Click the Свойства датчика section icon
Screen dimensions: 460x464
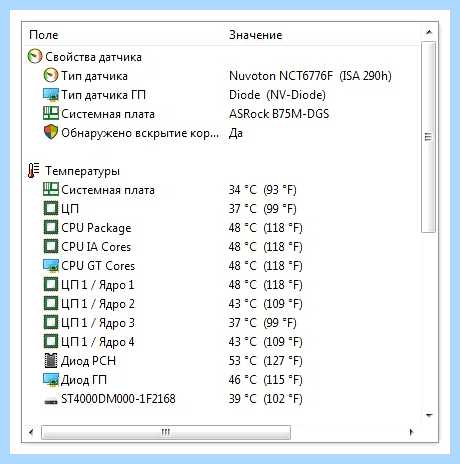(35, 57)
